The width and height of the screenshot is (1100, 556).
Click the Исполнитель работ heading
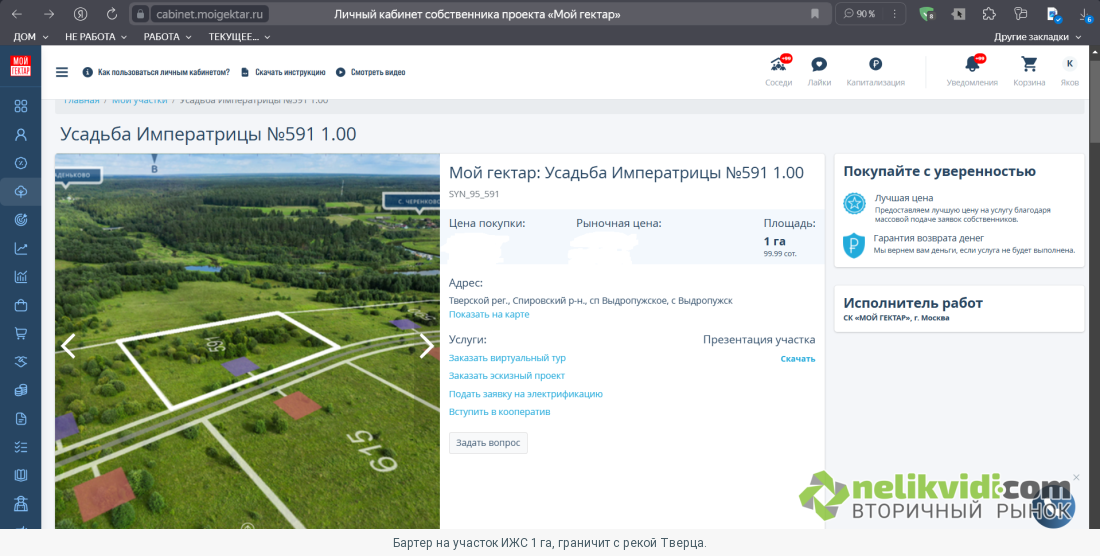tap(913, 303)
